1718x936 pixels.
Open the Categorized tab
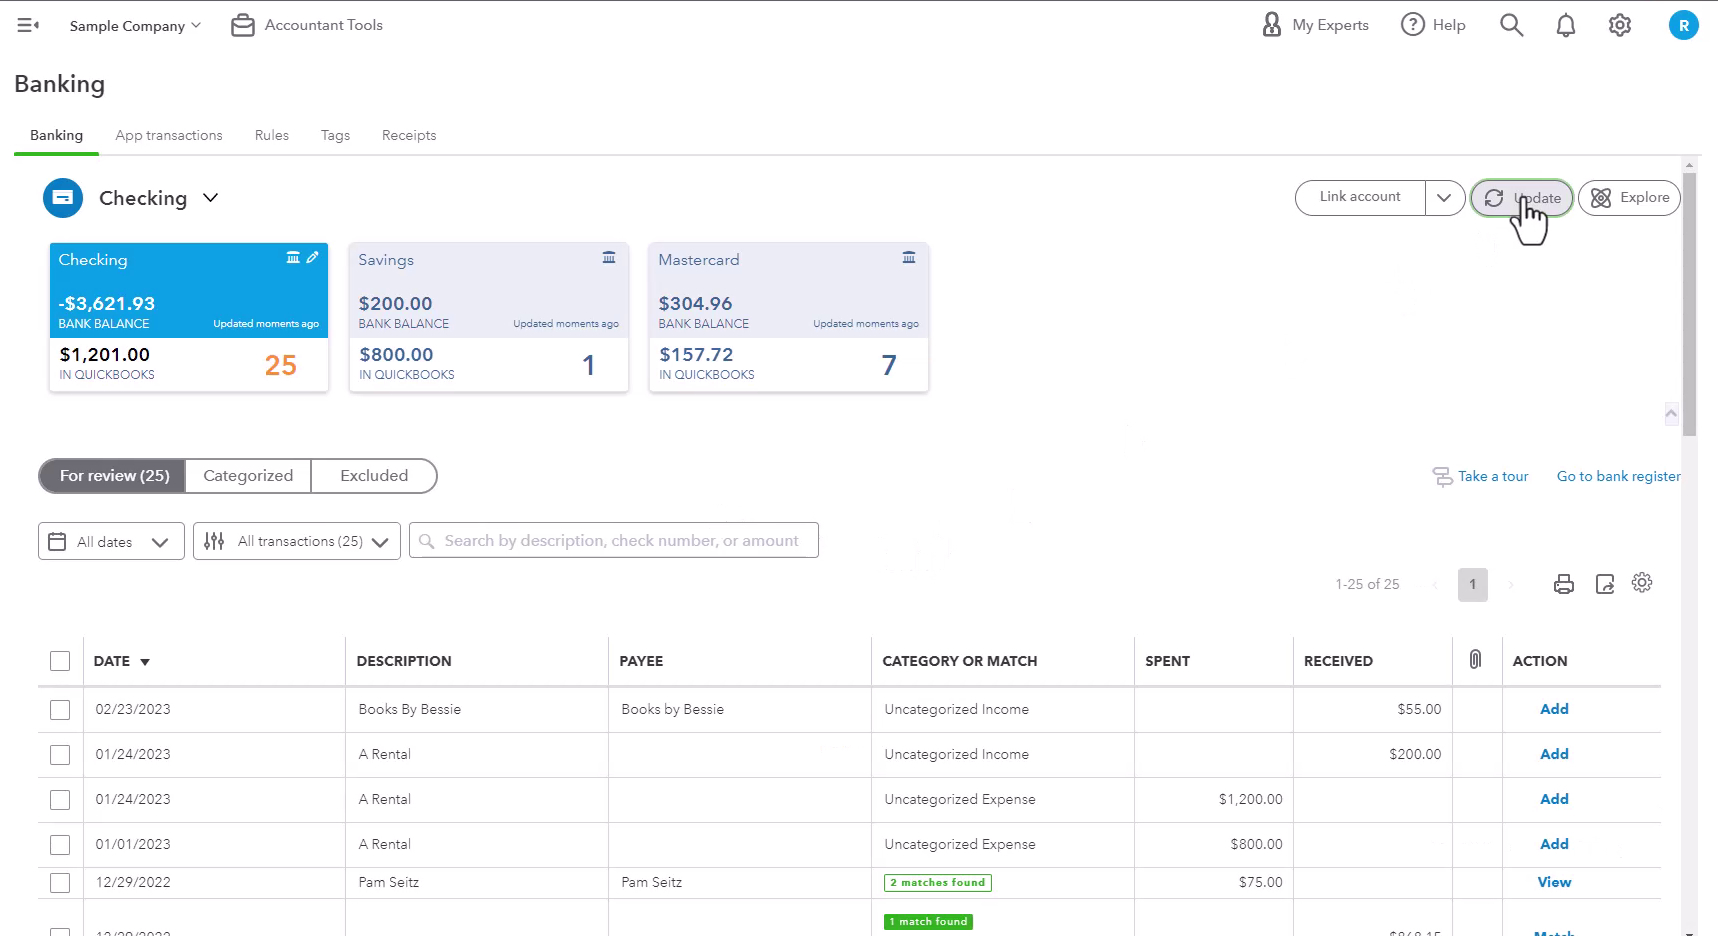click(248, 476)
